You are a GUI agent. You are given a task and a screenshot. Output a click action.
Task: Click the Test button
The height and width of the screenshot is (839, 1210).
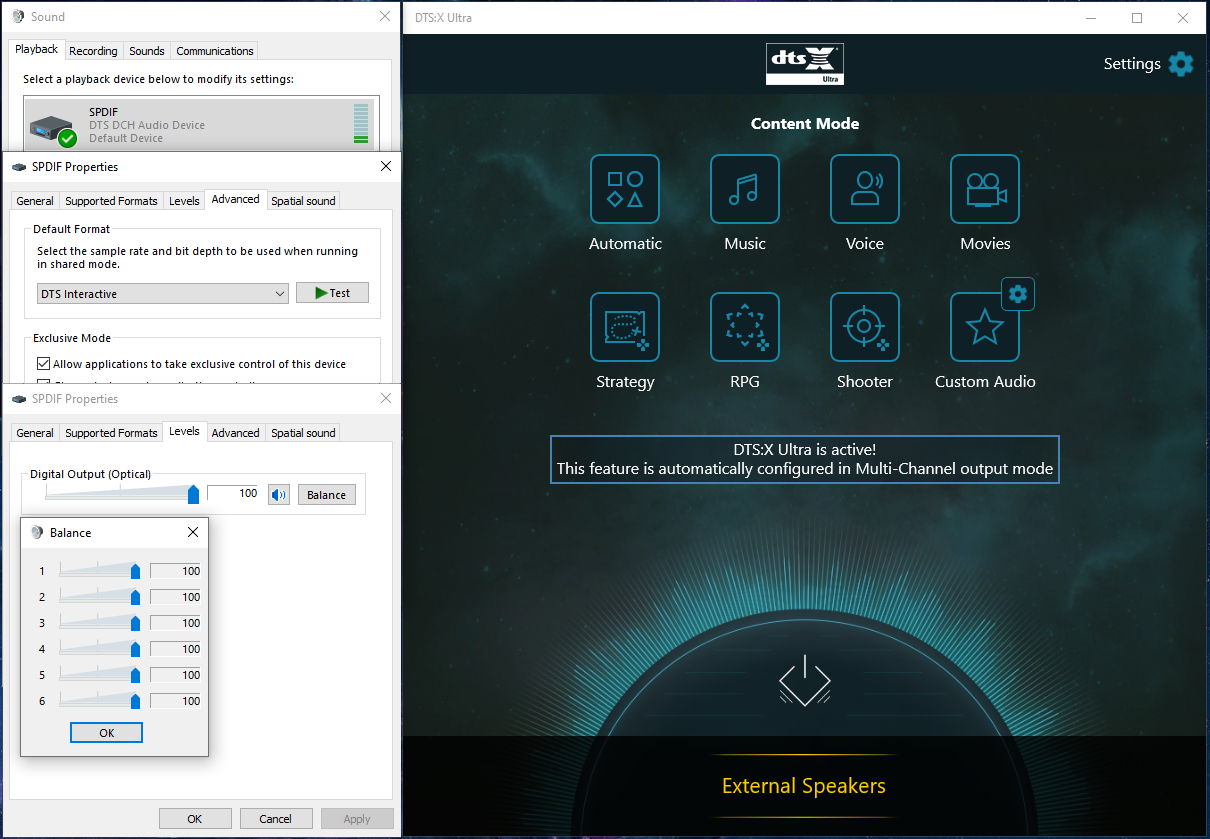(332, 293)
